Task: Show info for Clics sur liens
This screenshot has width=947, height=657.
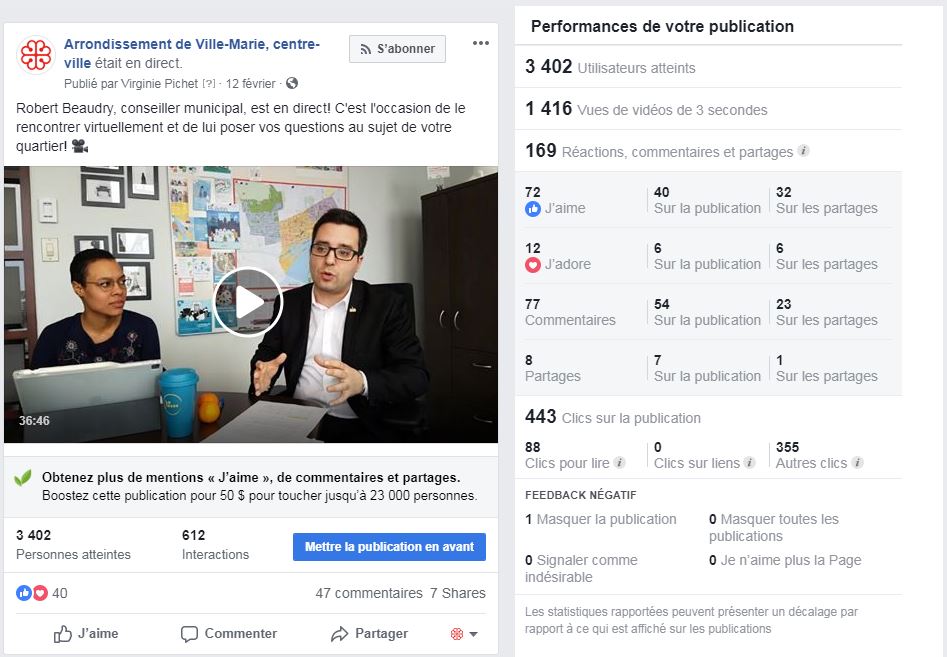Action: [x=750, y=463]
